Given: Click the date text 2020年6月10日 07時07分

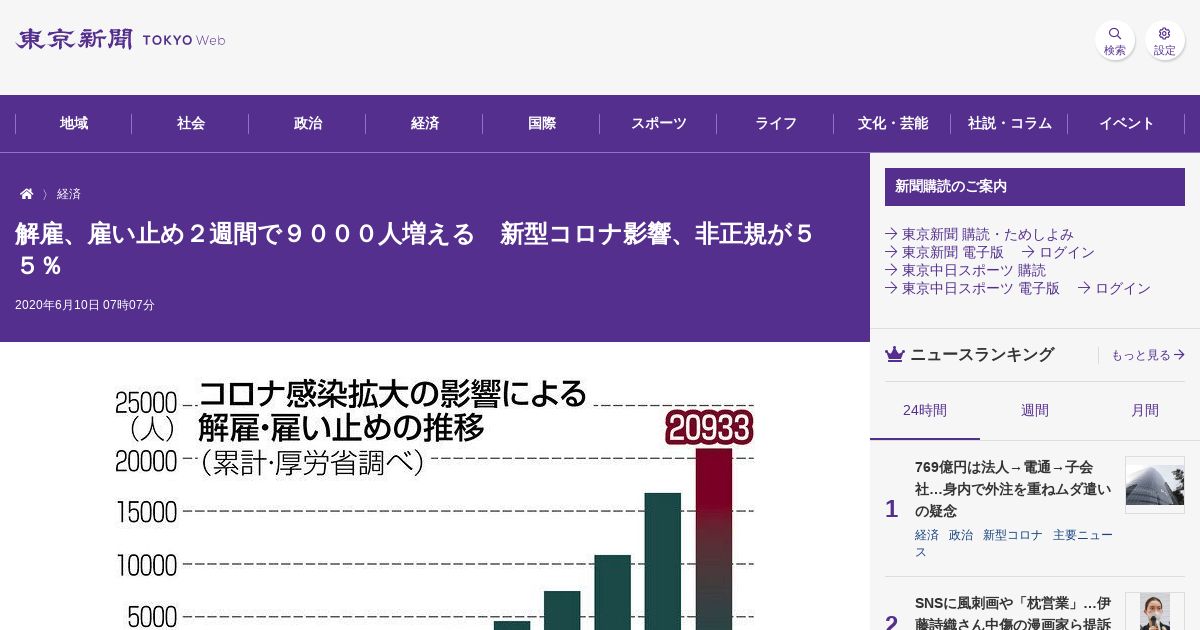Looking at the screenshot, I should click(85, 305).
